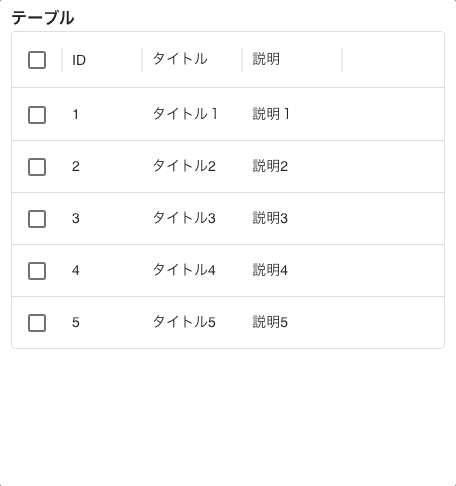Mark the row 4 checkbox

click(37, 271)
